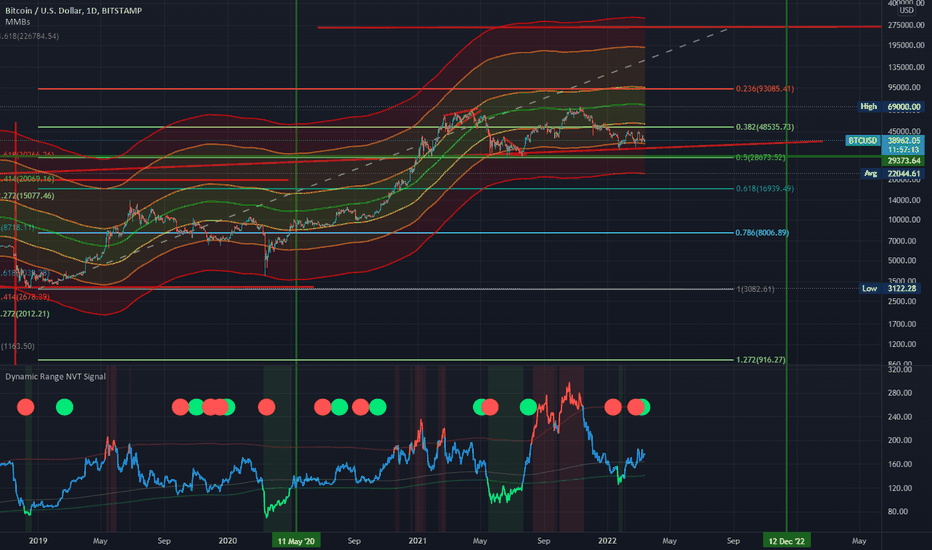Click the countdown timer 11:57:13 label
The height and width of the screenshot is (550, 932).
[904, 150]
